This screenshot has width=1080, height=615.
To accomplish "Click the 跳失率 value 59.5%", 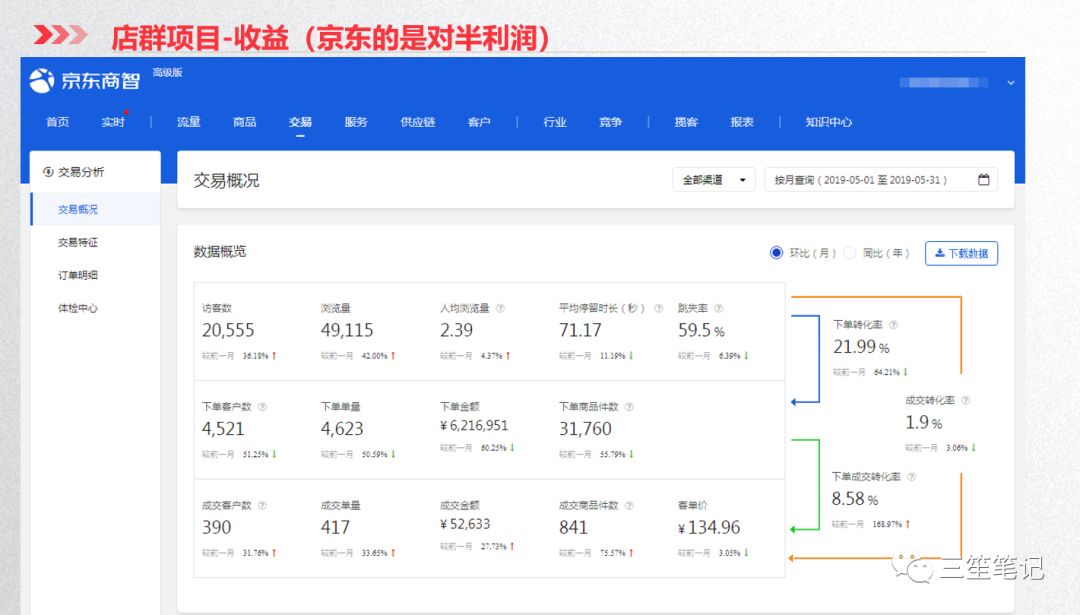I will [x=701, y=331].
